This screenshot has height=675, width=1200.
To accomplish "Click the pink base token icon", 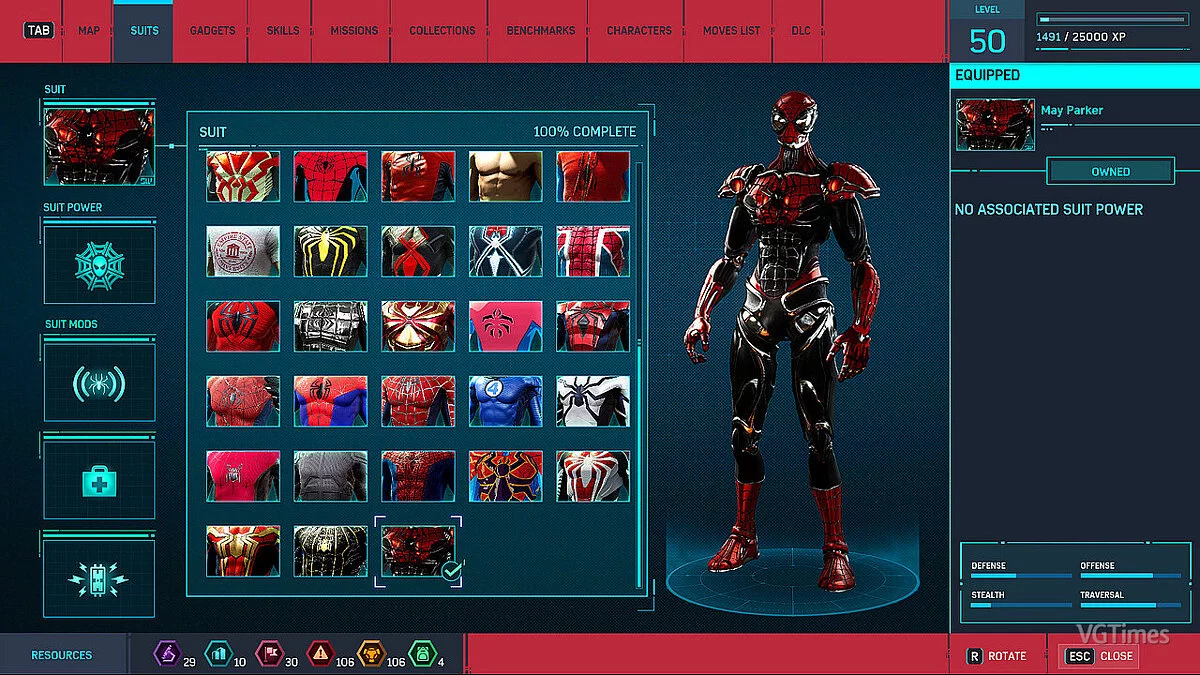I will click(268, 655).
